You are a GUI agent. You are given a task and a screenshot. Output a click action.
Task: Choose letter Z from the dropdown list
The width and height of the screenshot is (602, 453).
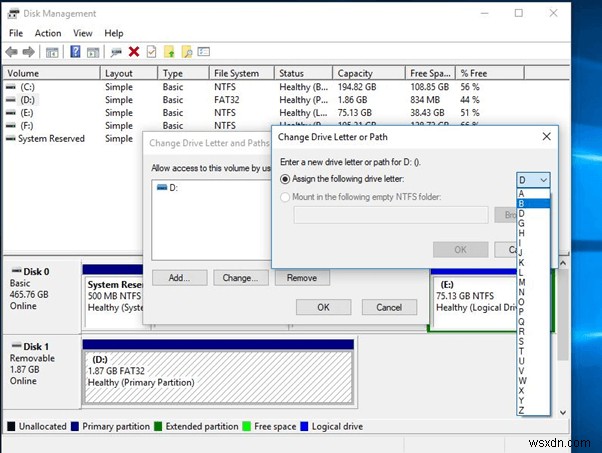click(x=533, y=410)
